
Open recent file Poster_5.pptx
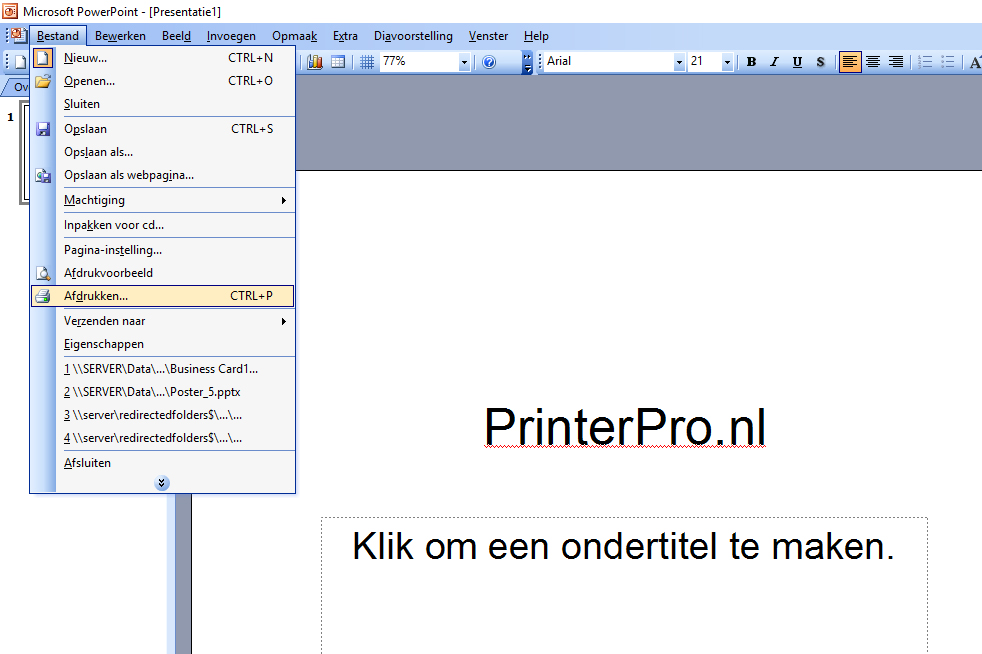coord(162,392)
